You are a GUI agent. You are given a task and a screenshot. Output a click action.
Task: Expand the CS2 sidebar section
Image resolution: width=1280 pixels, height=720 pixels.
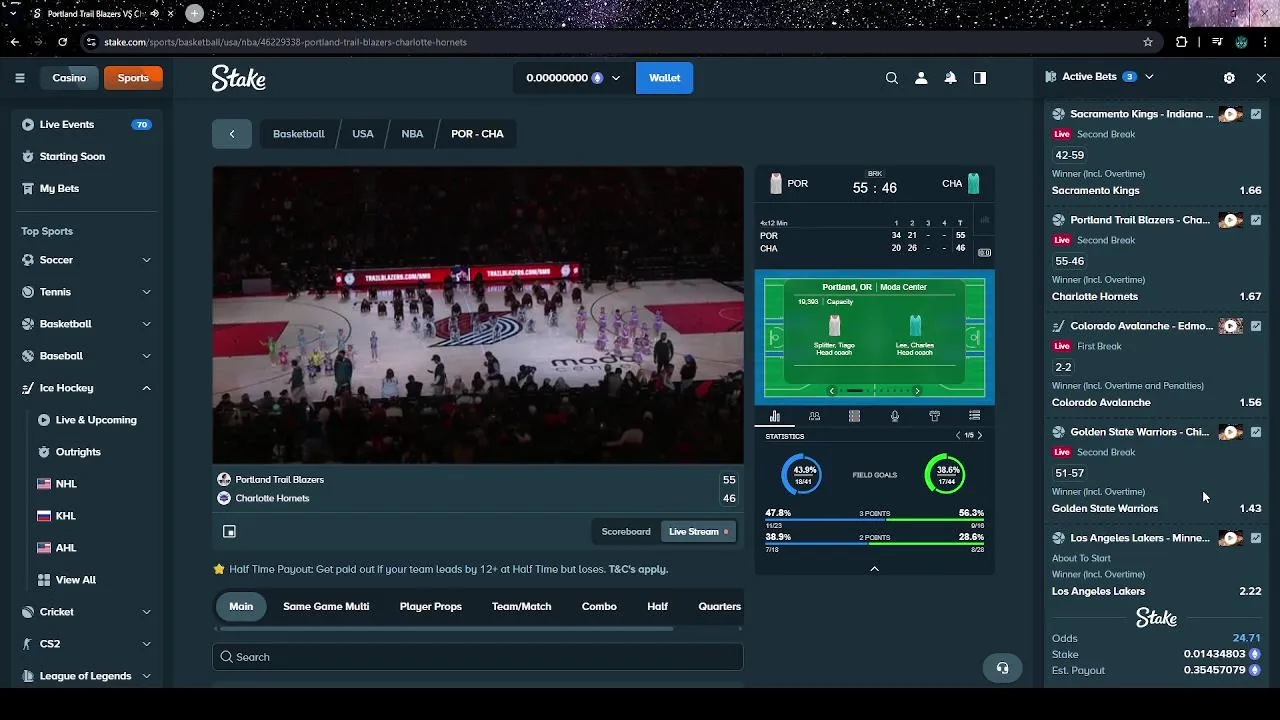point(146,644)
